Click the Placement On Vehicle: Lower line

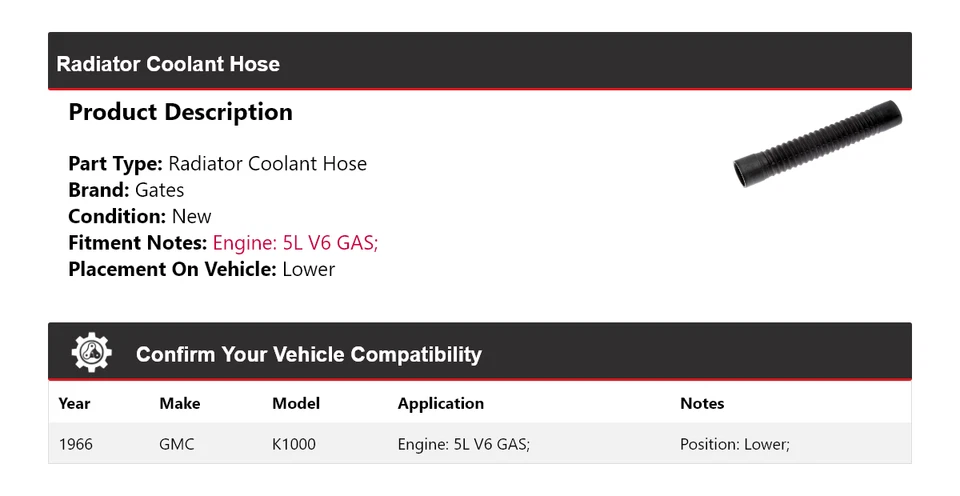pyautogui.click(x=201, y=269)
